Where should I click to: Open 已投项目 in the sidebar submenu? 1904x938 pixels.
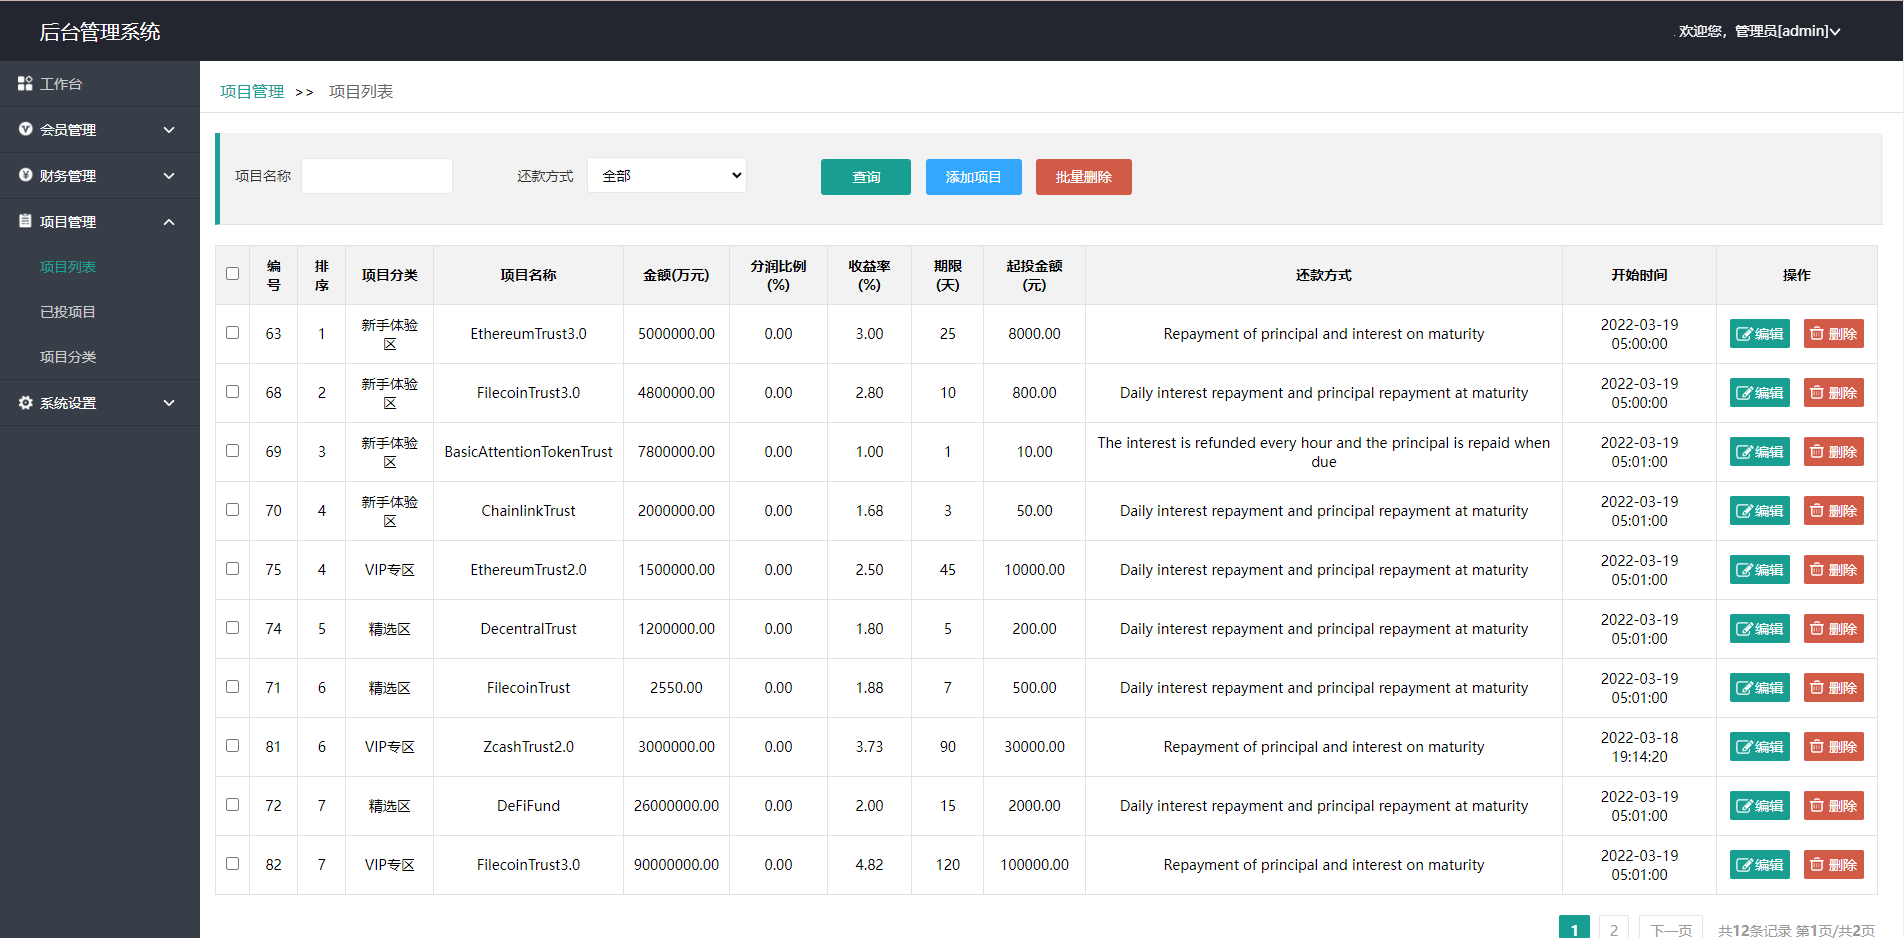click(68, 312)
